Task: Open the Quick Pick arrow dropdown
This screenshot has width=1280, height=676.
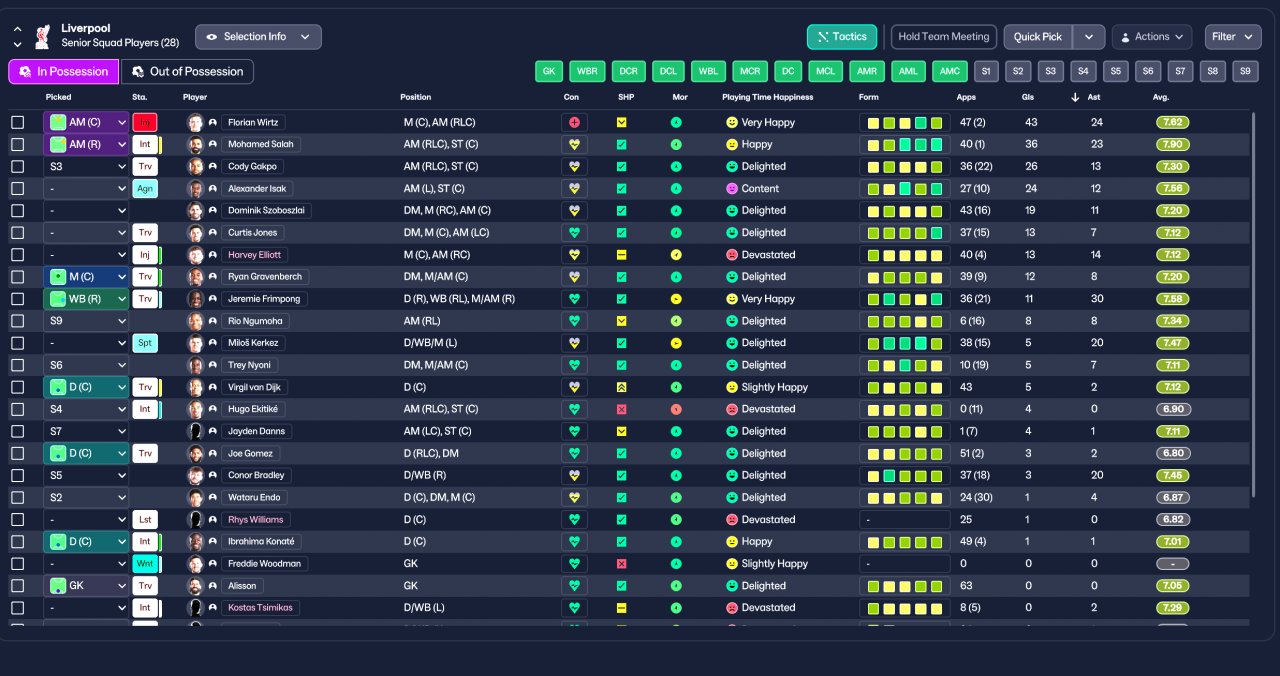Action: tap(1089, 37)
